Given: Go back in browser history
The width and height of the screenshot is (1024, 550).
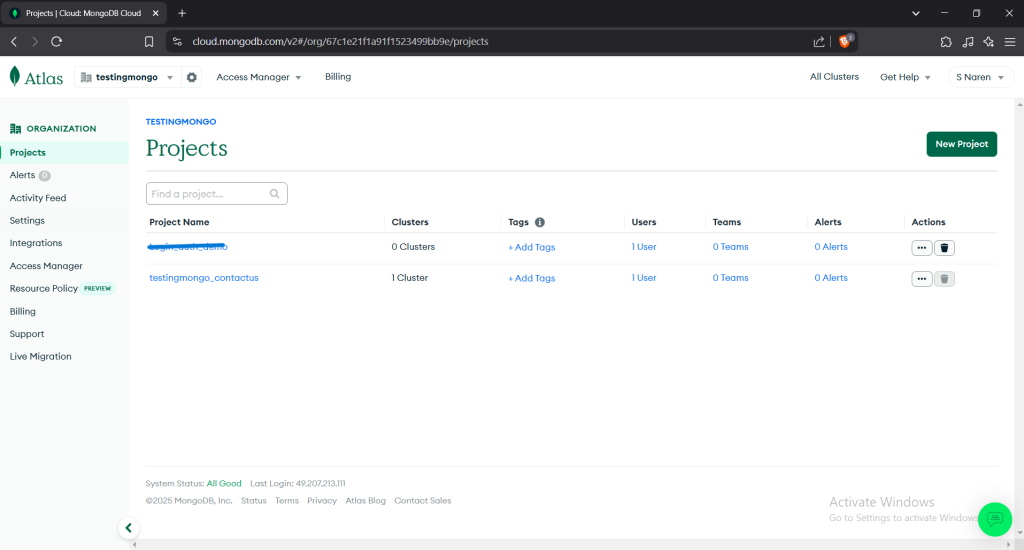Looking at the screenshot, I should tap(14, 42).
